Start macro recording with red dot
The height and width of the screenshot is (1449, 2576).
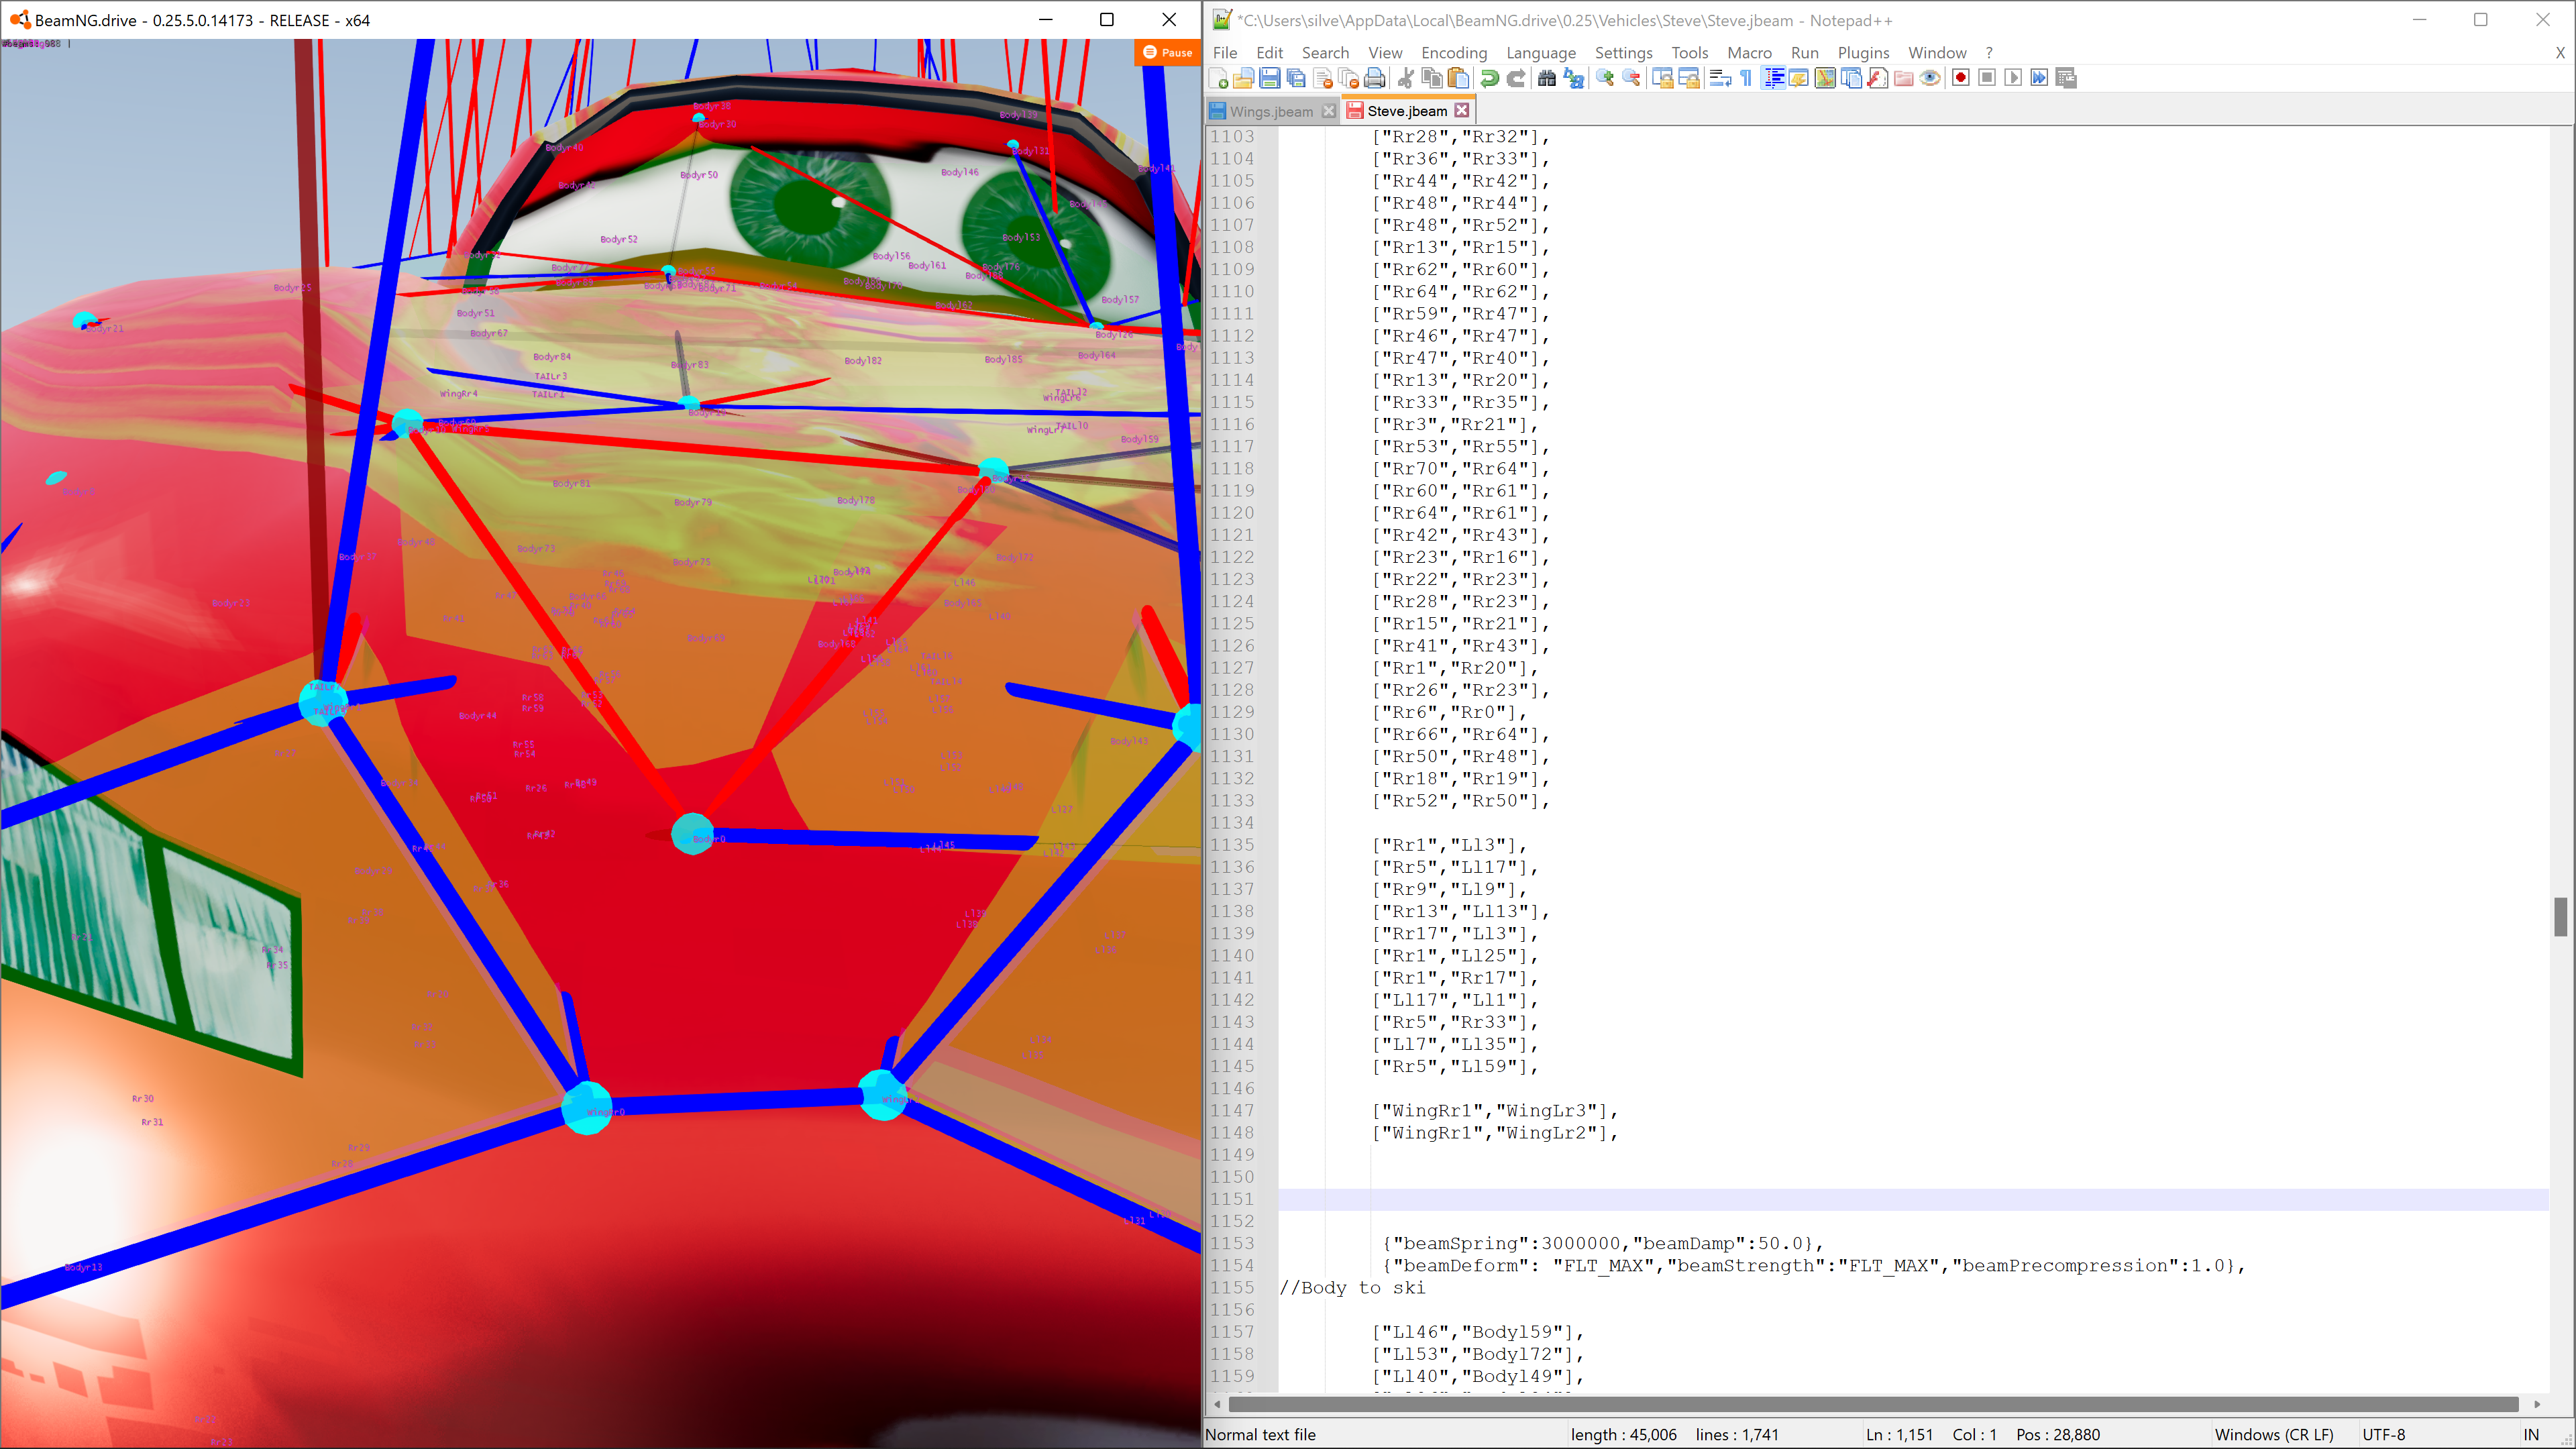[x=1960, y=78]
